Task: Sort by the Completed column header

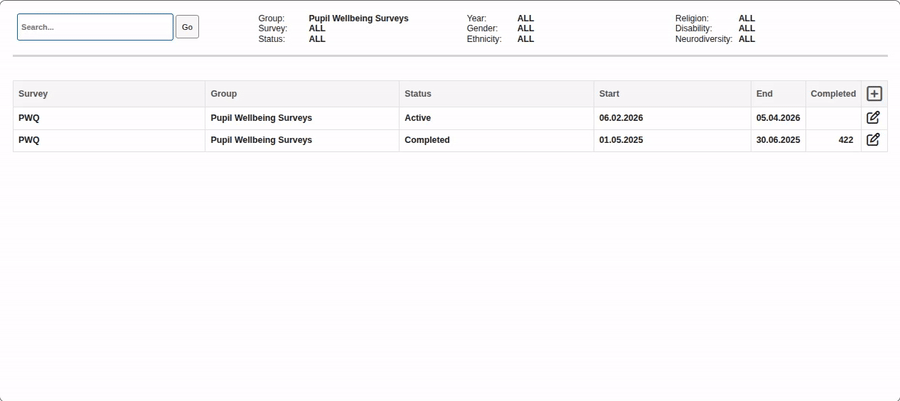Action: (x=833, y=94)
